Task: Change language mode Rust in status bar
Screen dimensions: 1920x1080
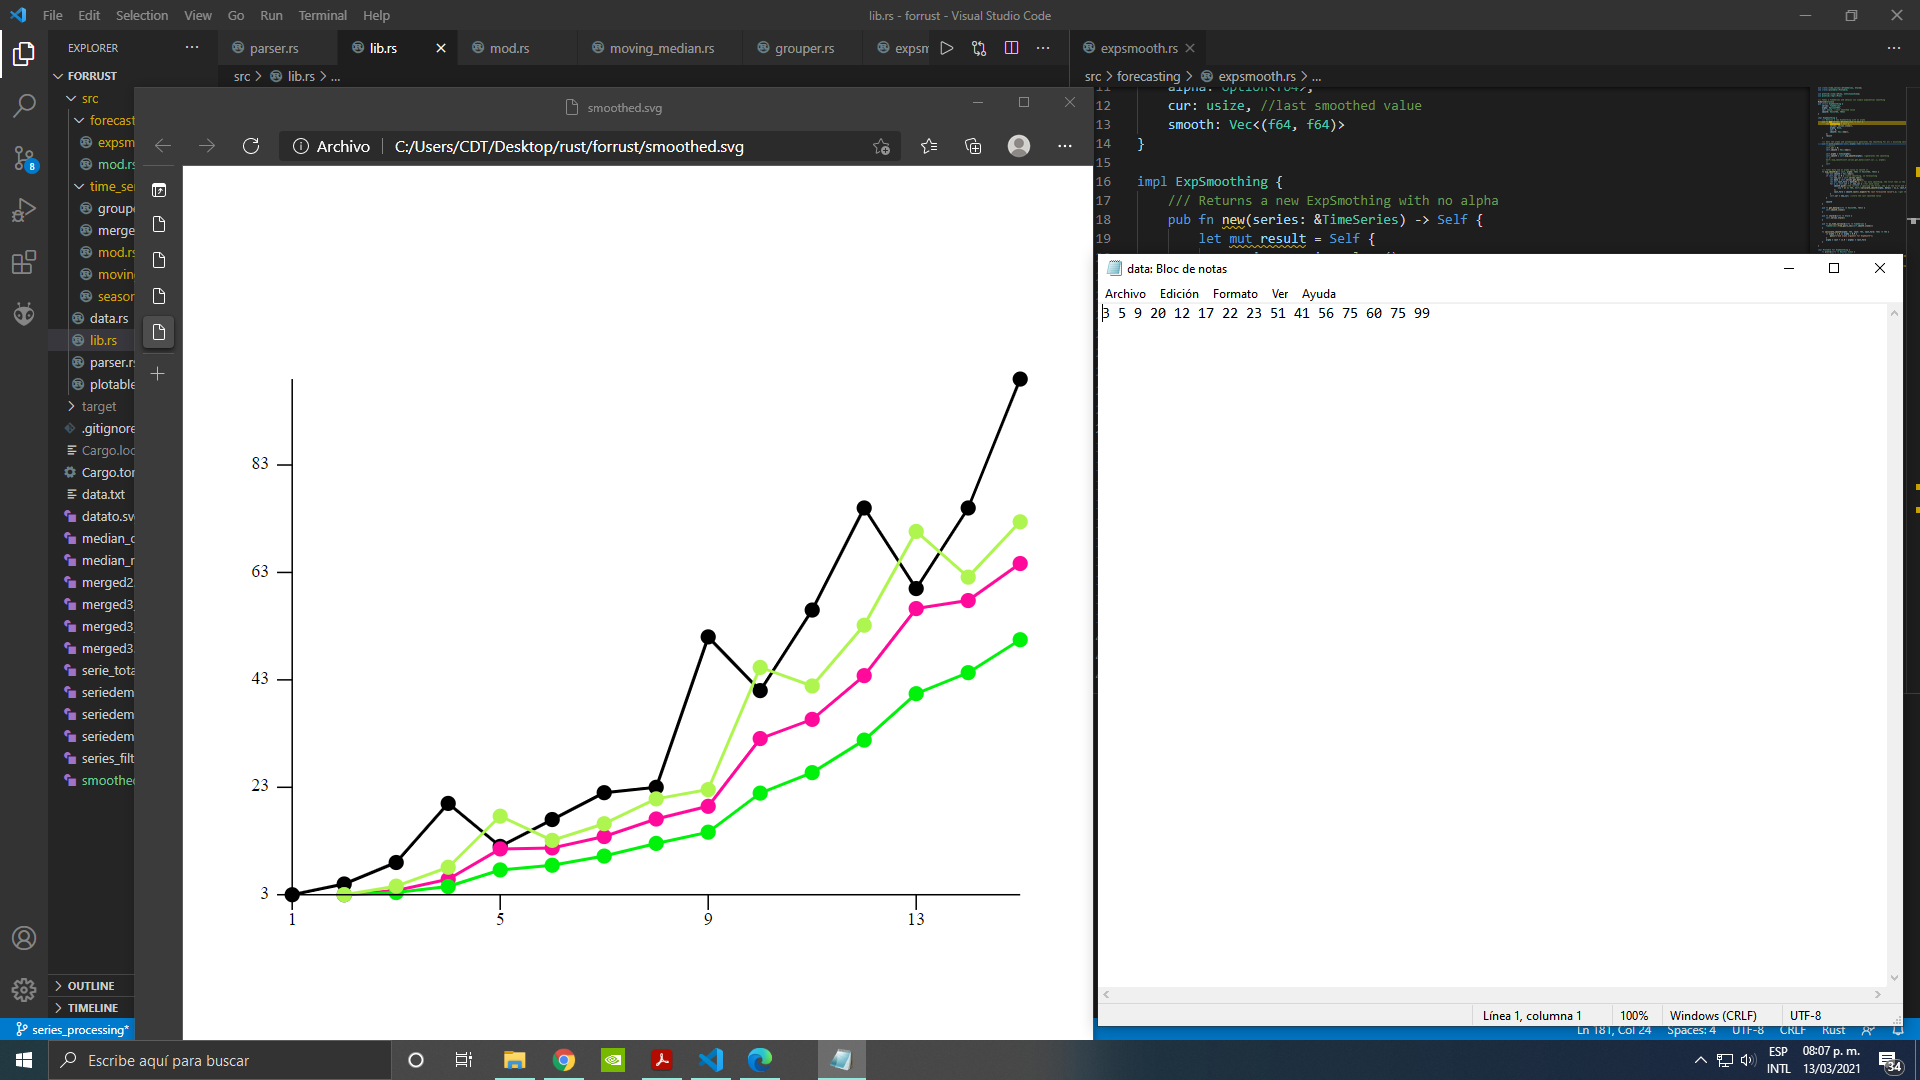Action: pos(1833,1031)
